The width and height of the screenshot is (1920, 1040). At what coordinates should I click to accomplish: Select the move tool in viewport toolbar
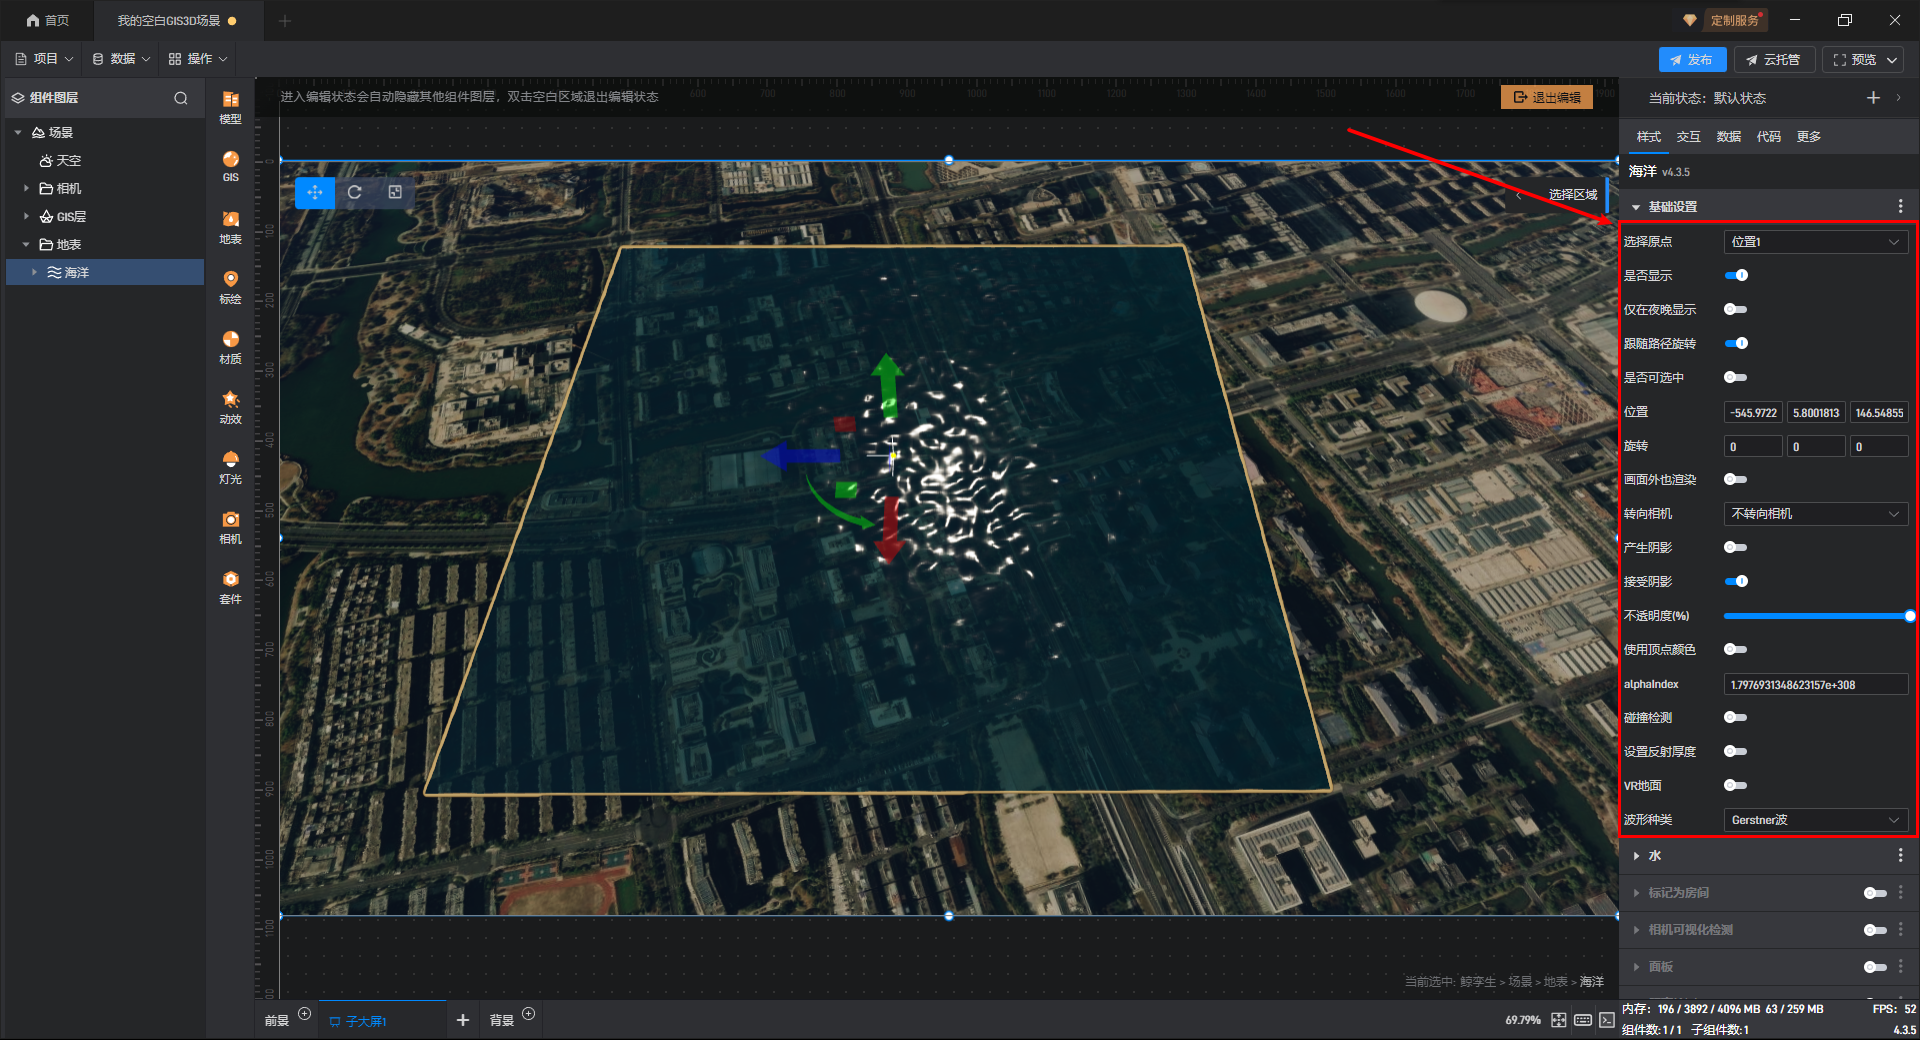point(315,192)
